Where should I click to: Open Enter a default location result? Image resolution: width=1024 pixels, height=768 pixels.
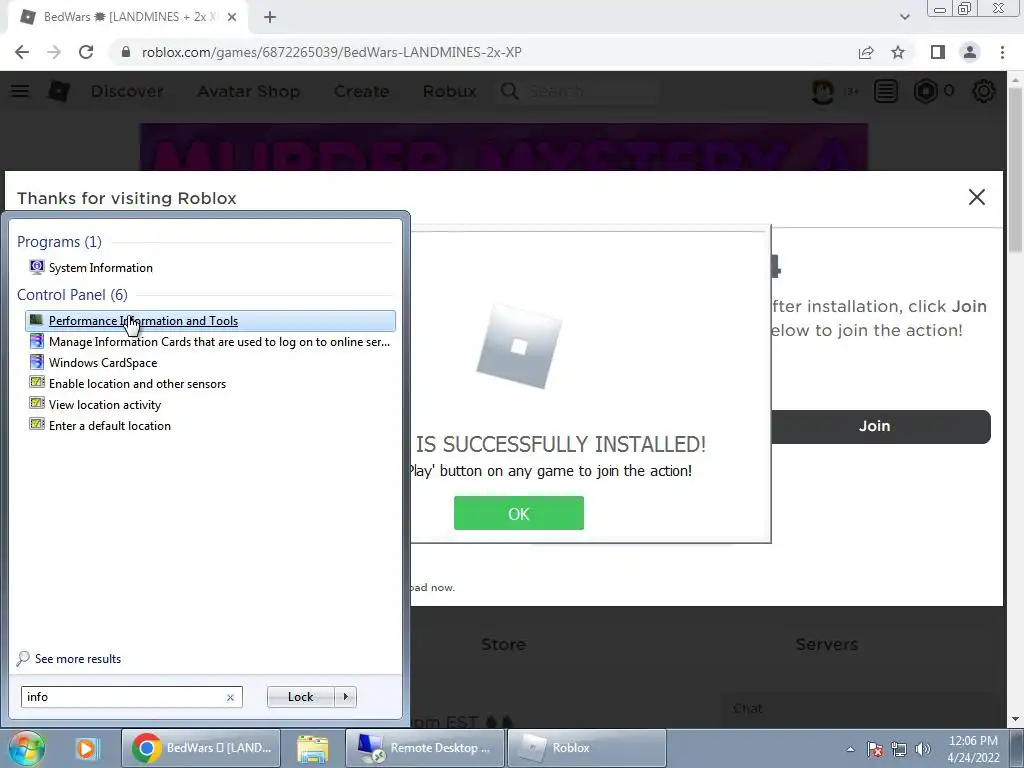coord(101,425)
